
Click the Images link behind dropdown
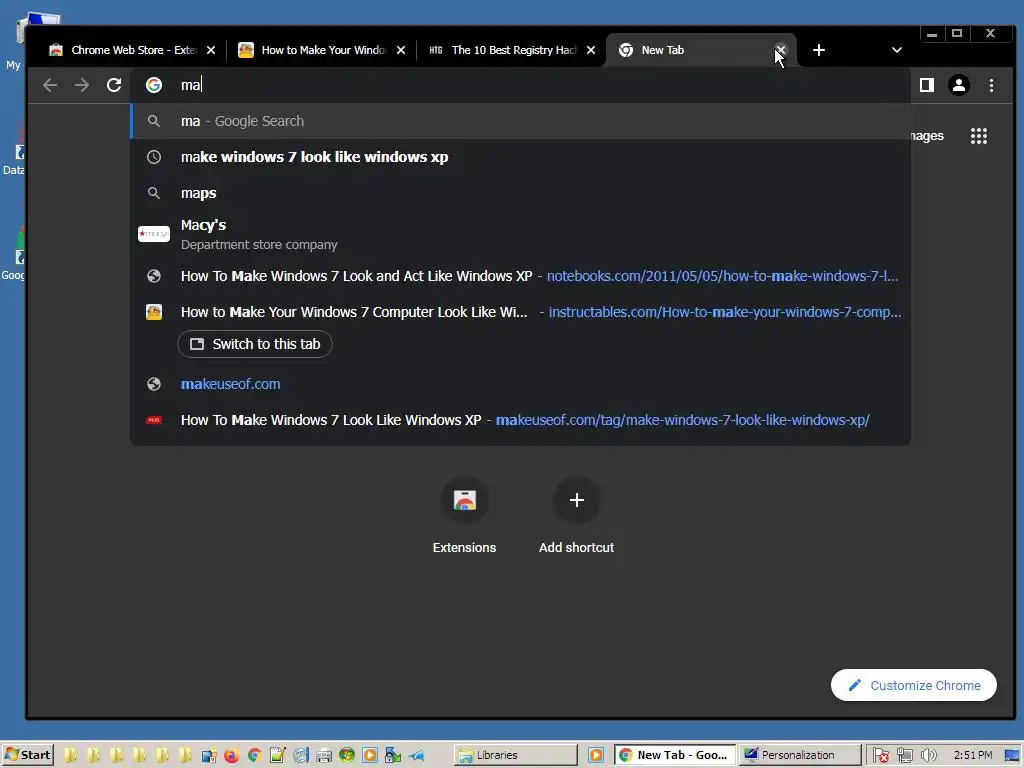click(x=927, y=136)
